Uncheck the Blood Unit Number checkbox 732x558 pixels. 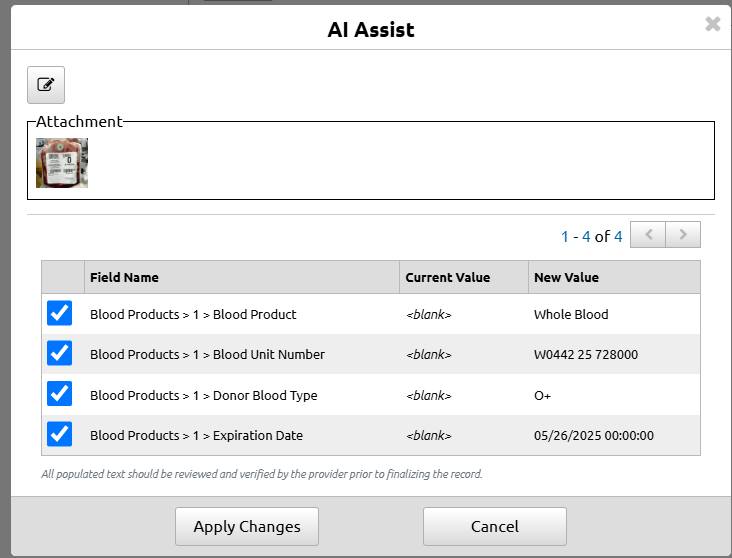[59, 353]
